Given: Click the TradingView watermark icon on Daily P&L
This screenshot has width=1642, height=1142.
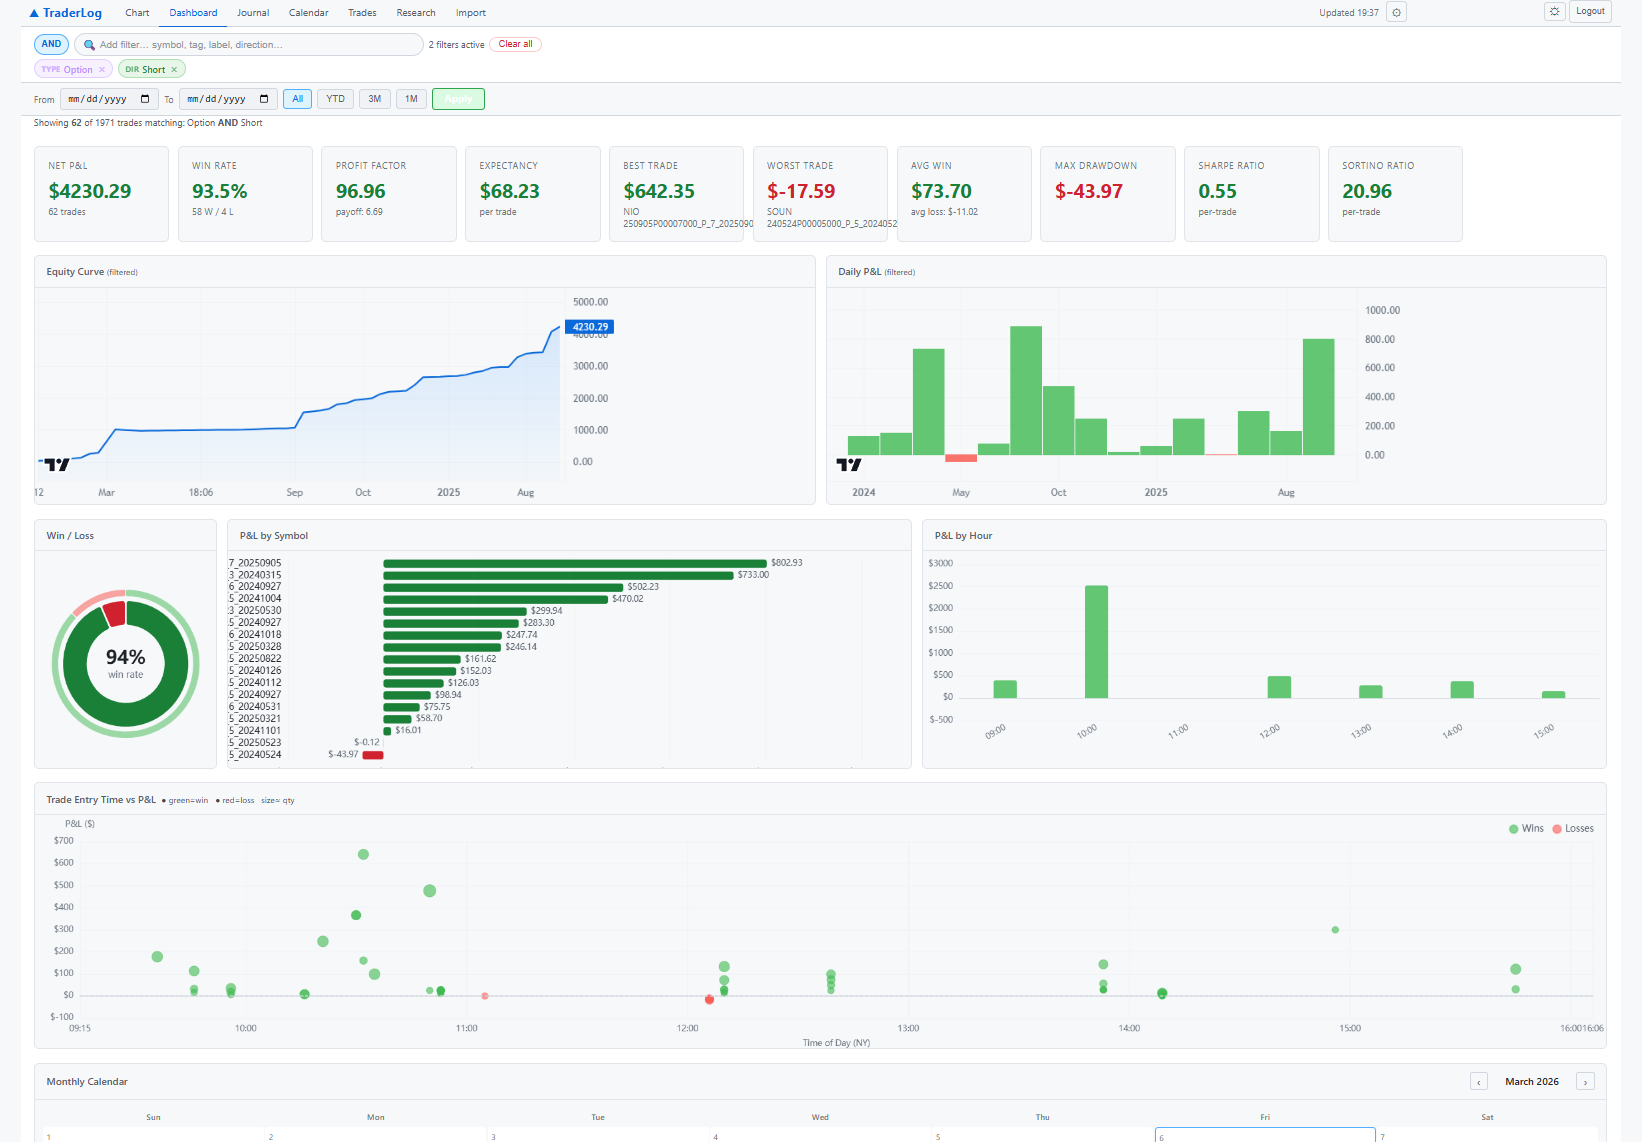Looking at the screenshot, I should tap(849, 464).
